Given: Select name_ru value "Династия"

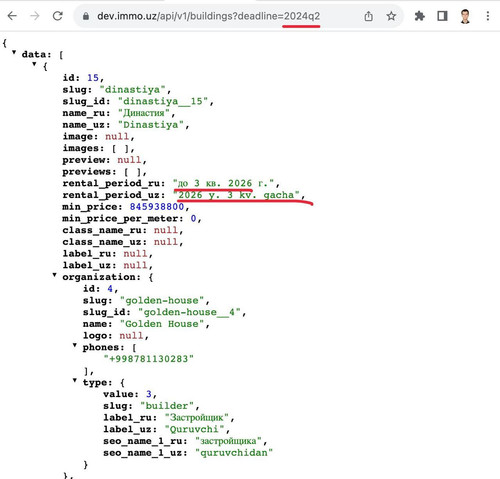Looking at the screenshot, I should [x=144, y=113].
